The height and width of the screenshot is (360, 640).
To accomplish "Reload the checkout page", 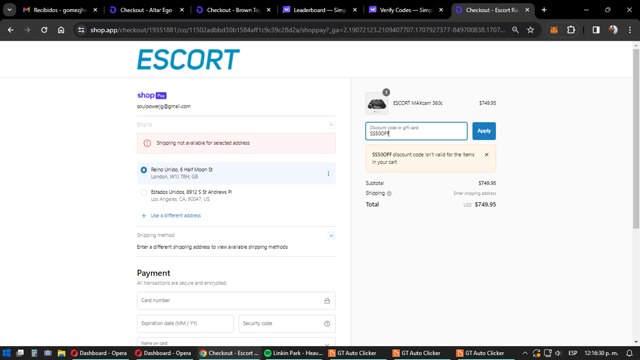I will click(44, 30).
